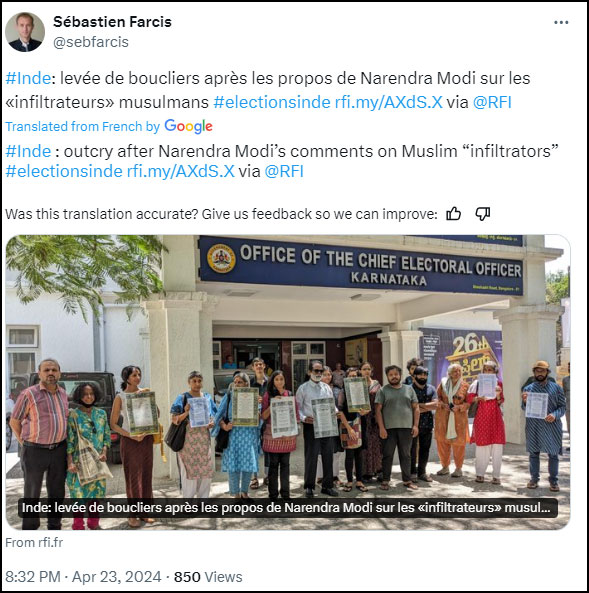This screenshot has width=589, height=593.
Task: Open the @RFI mention in translated text
Action: pyautogui.click(x=284, y=171)
